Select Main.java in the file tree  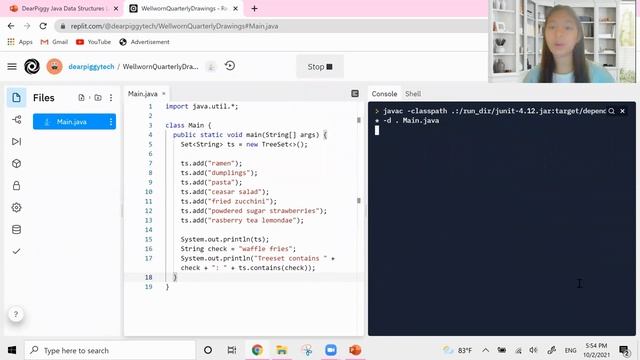point(74,122)
